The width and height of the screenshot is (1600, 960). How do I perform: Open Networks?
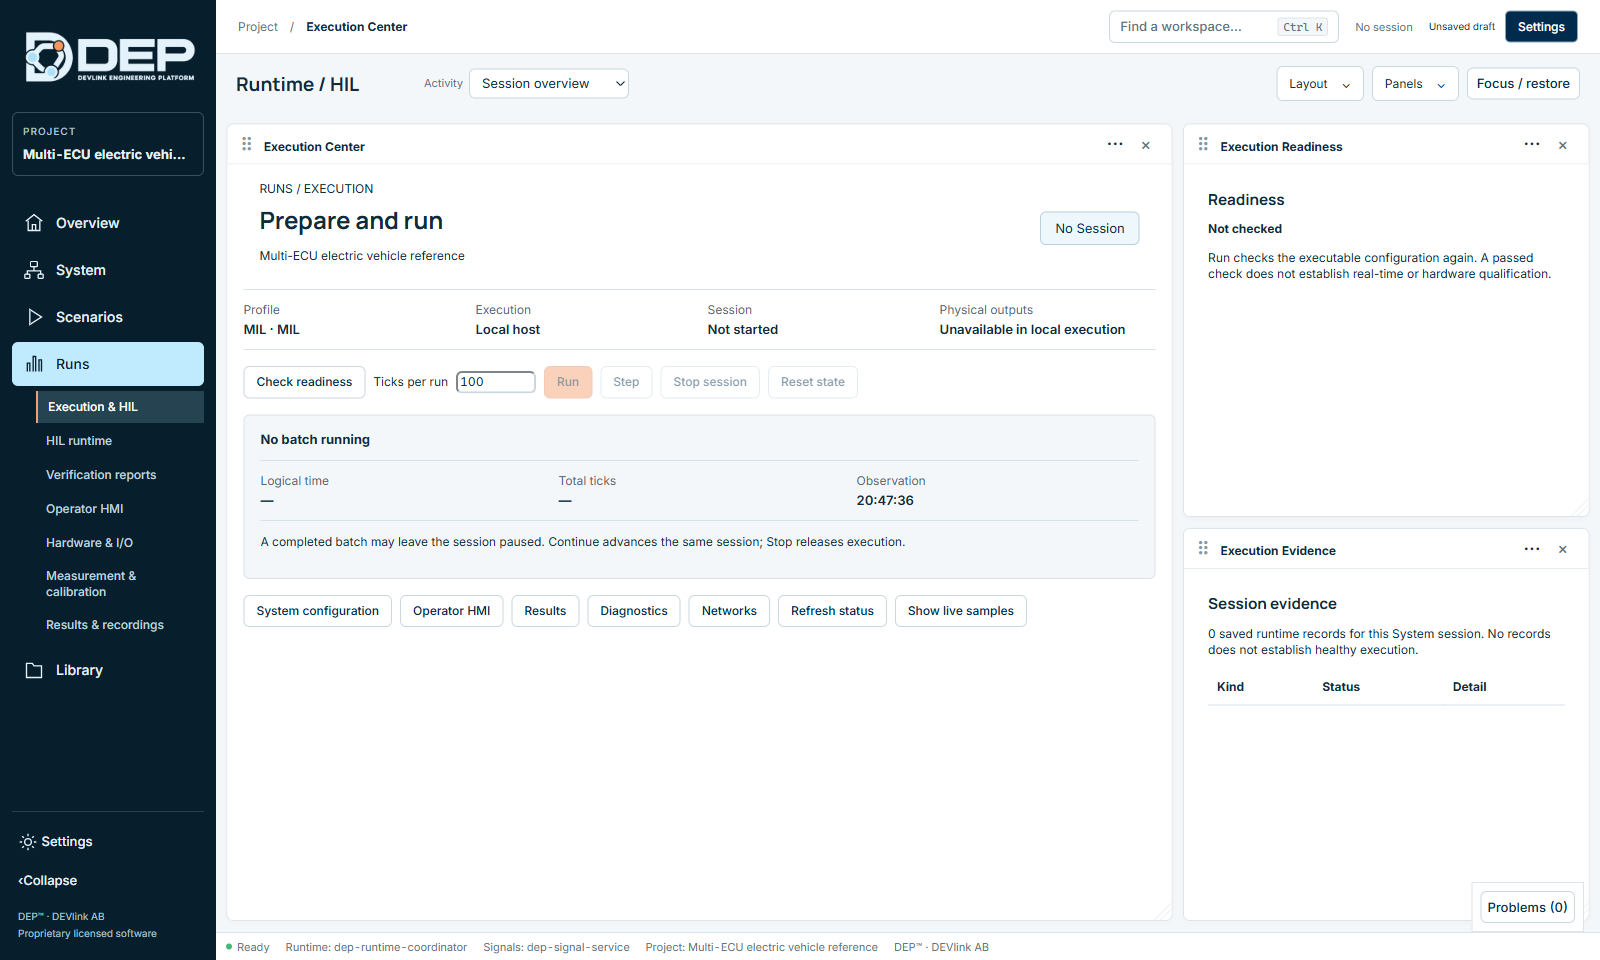[729, 611]
